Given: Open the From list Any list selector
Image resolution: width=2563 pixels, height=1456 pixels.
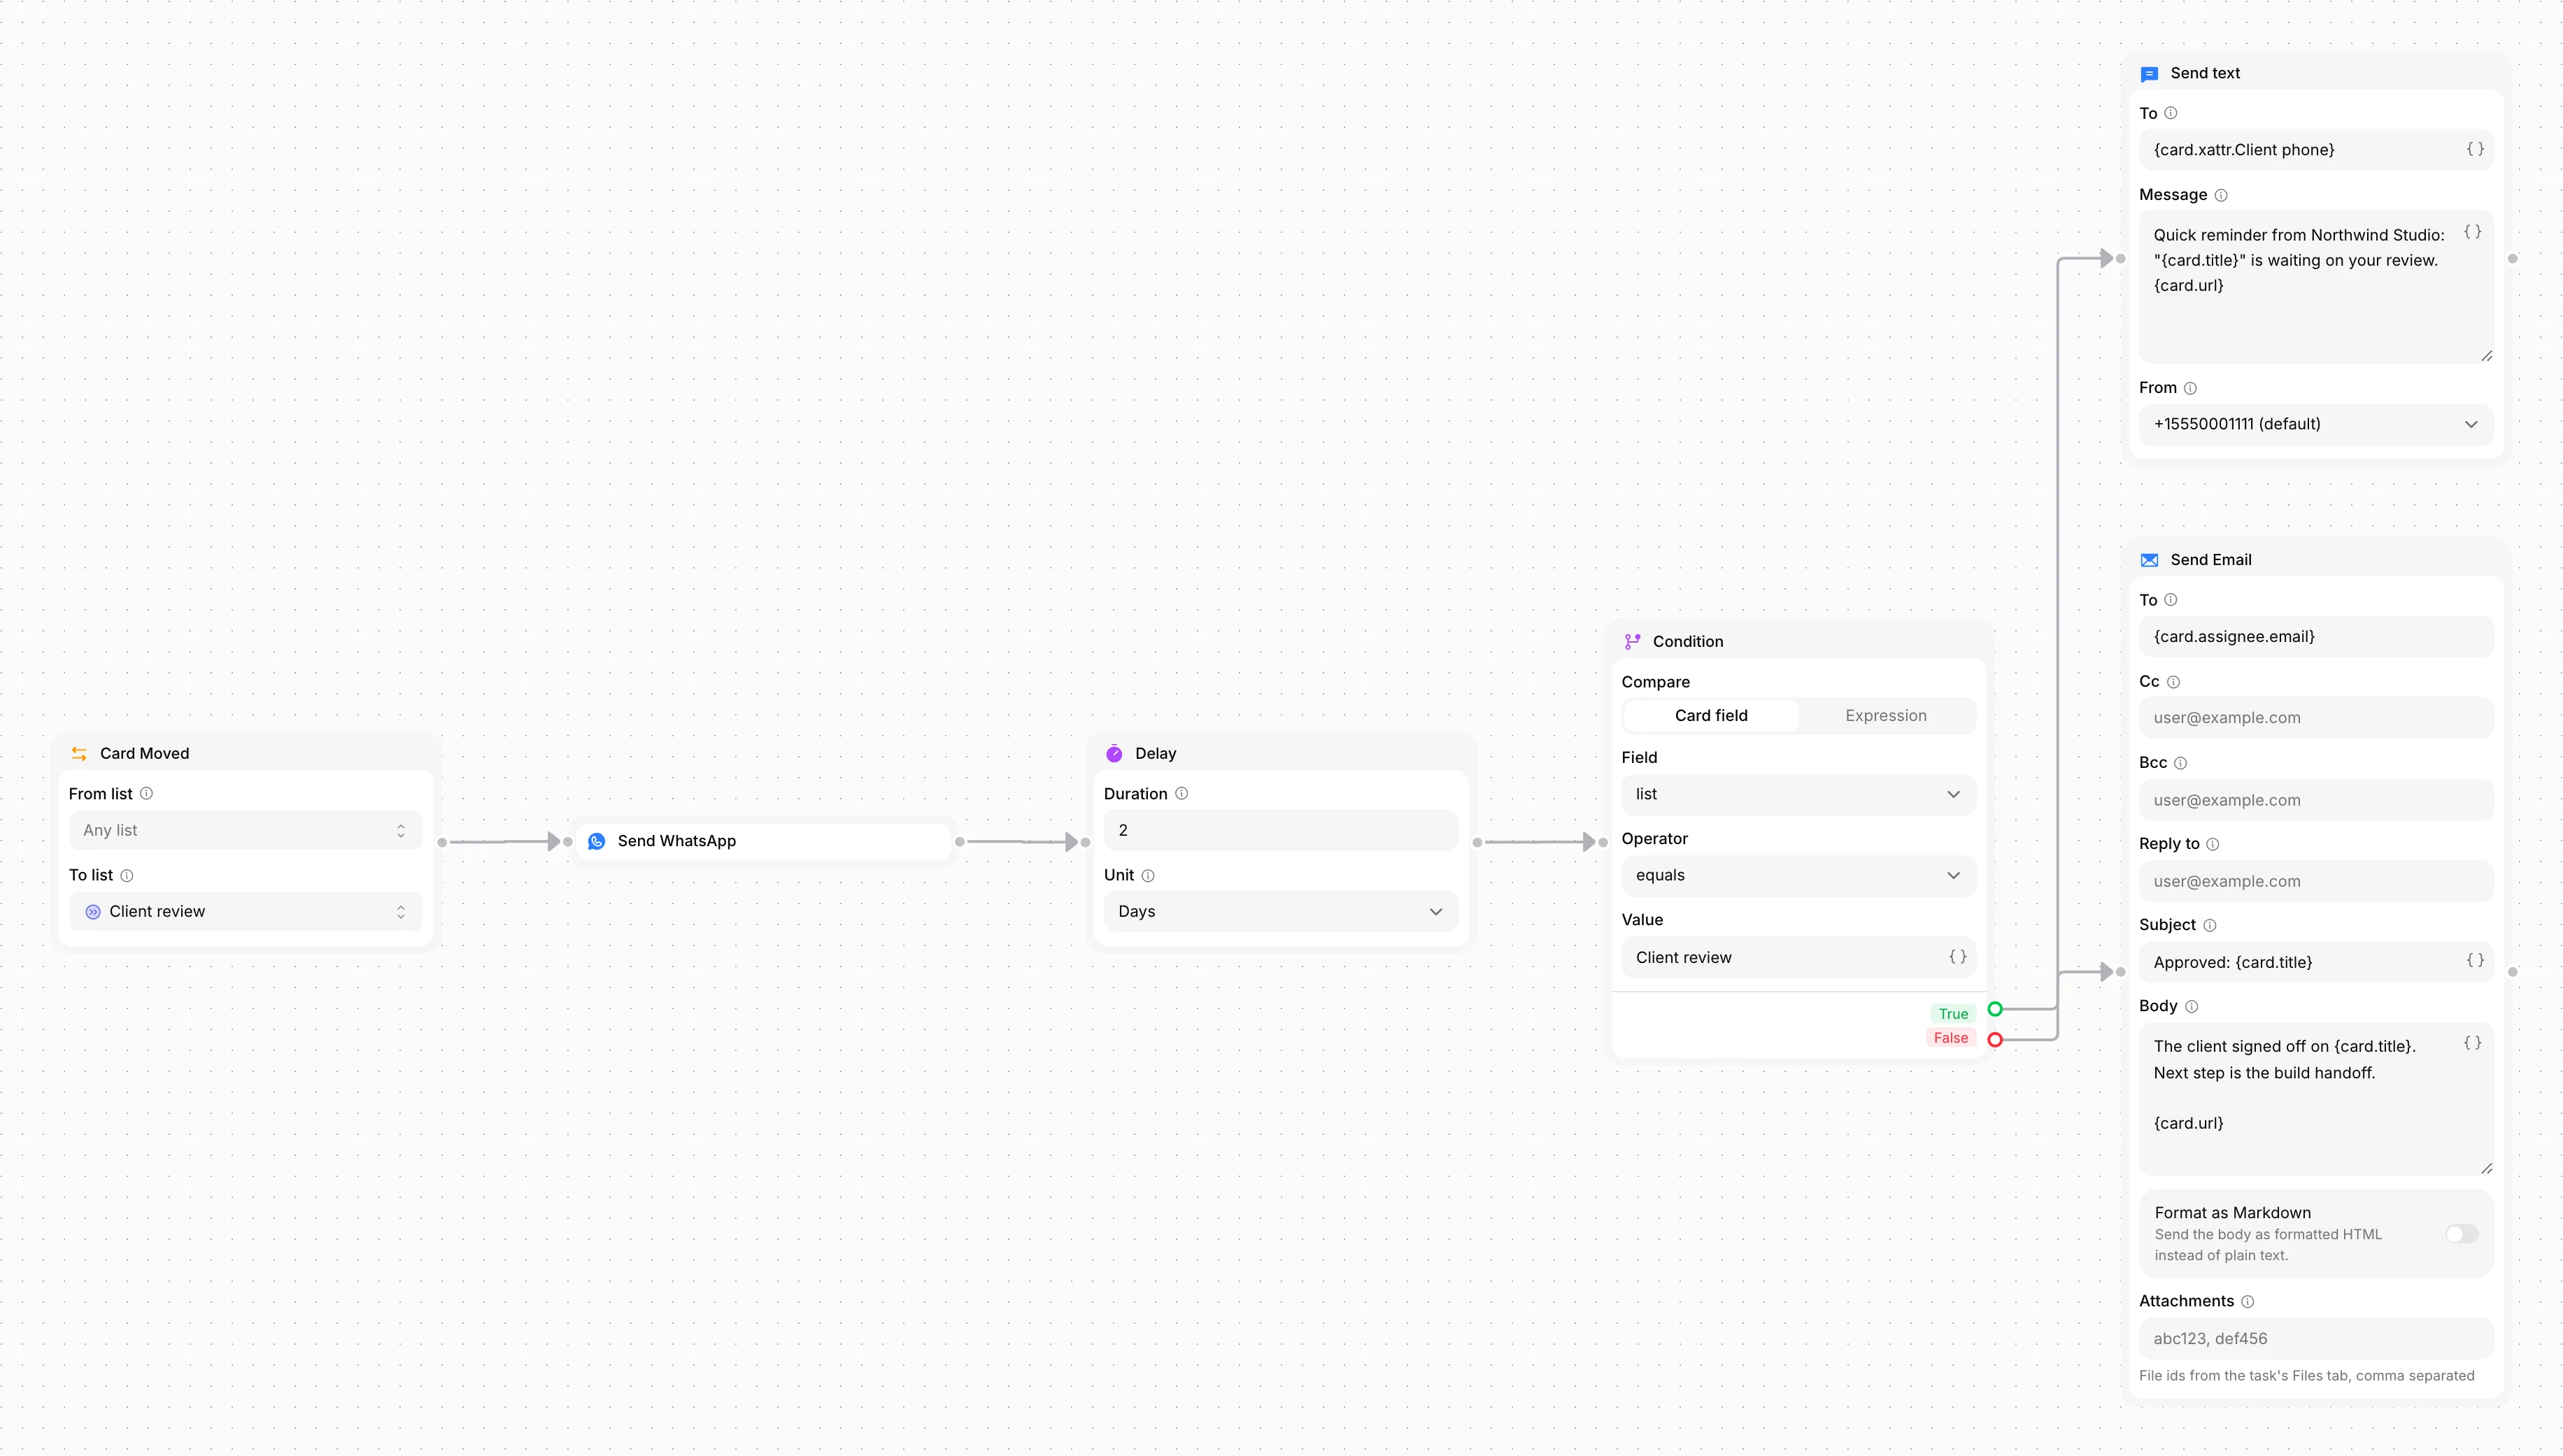Looking at the screenshot, I should [245, 830].
